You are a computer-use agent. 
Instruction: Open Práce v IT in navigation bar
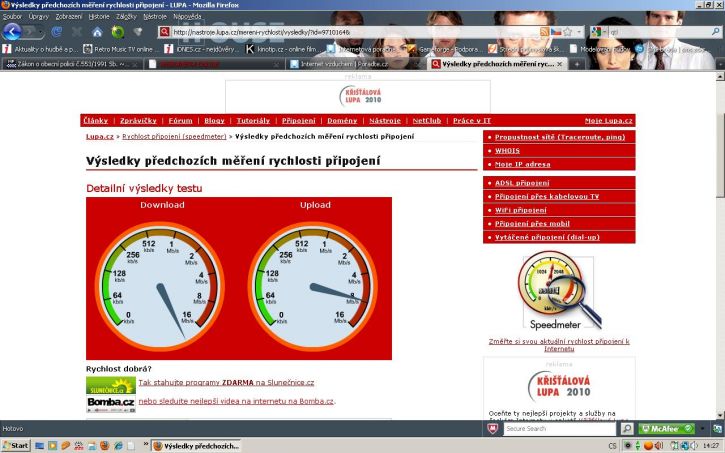472,121
